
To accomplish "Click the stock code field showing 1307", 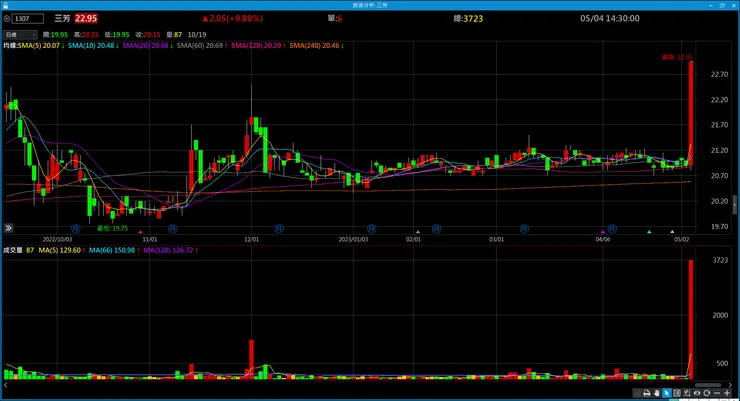I will [x=28, y=19].
